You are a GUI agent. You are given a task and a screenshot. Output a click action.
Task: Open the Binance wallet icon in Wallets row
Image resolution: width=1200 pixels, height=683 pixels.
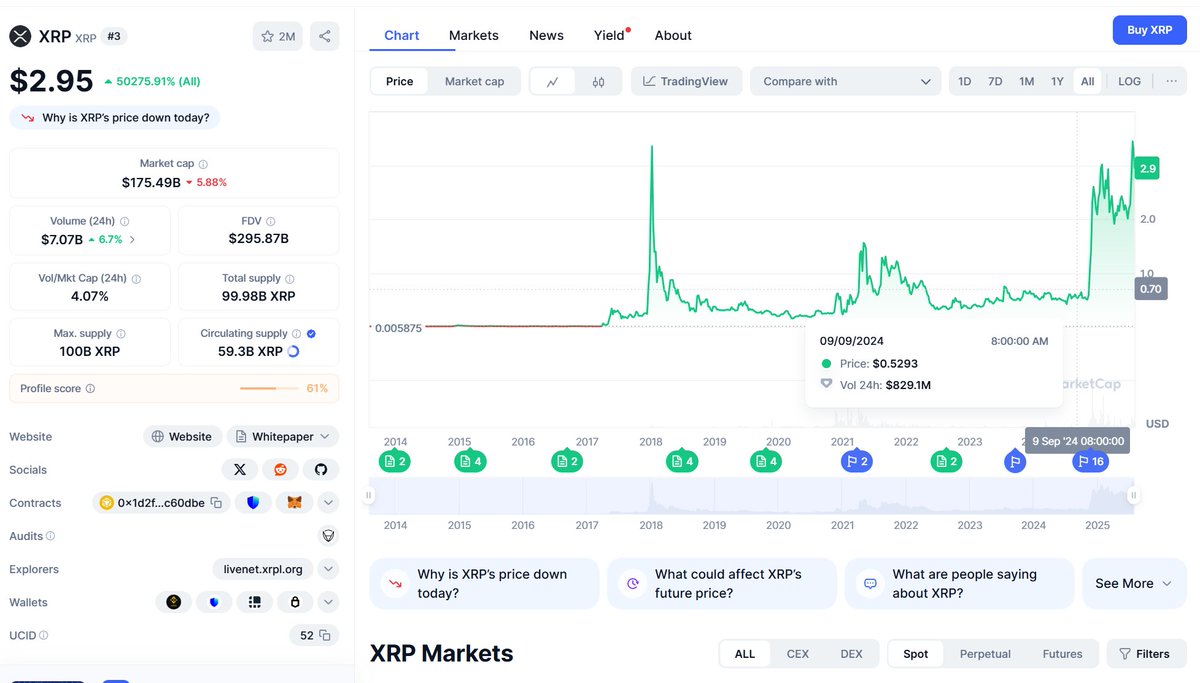click(x=174, y=602)
